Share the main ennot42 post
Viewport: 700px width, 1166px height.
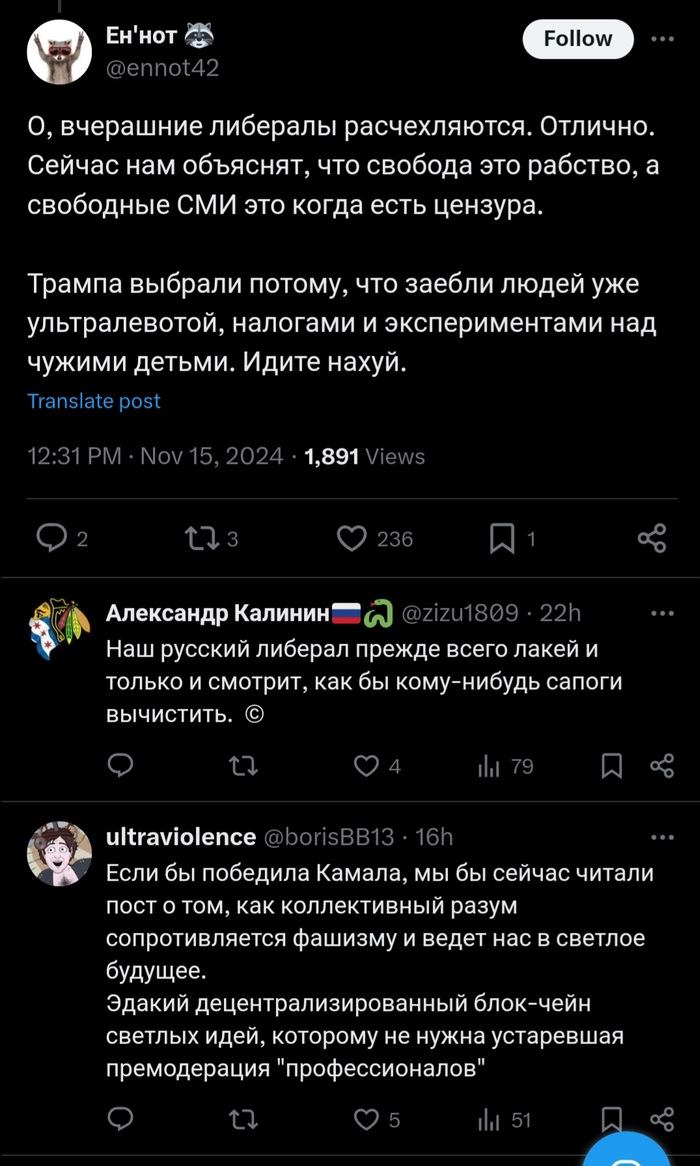point(651,539)
